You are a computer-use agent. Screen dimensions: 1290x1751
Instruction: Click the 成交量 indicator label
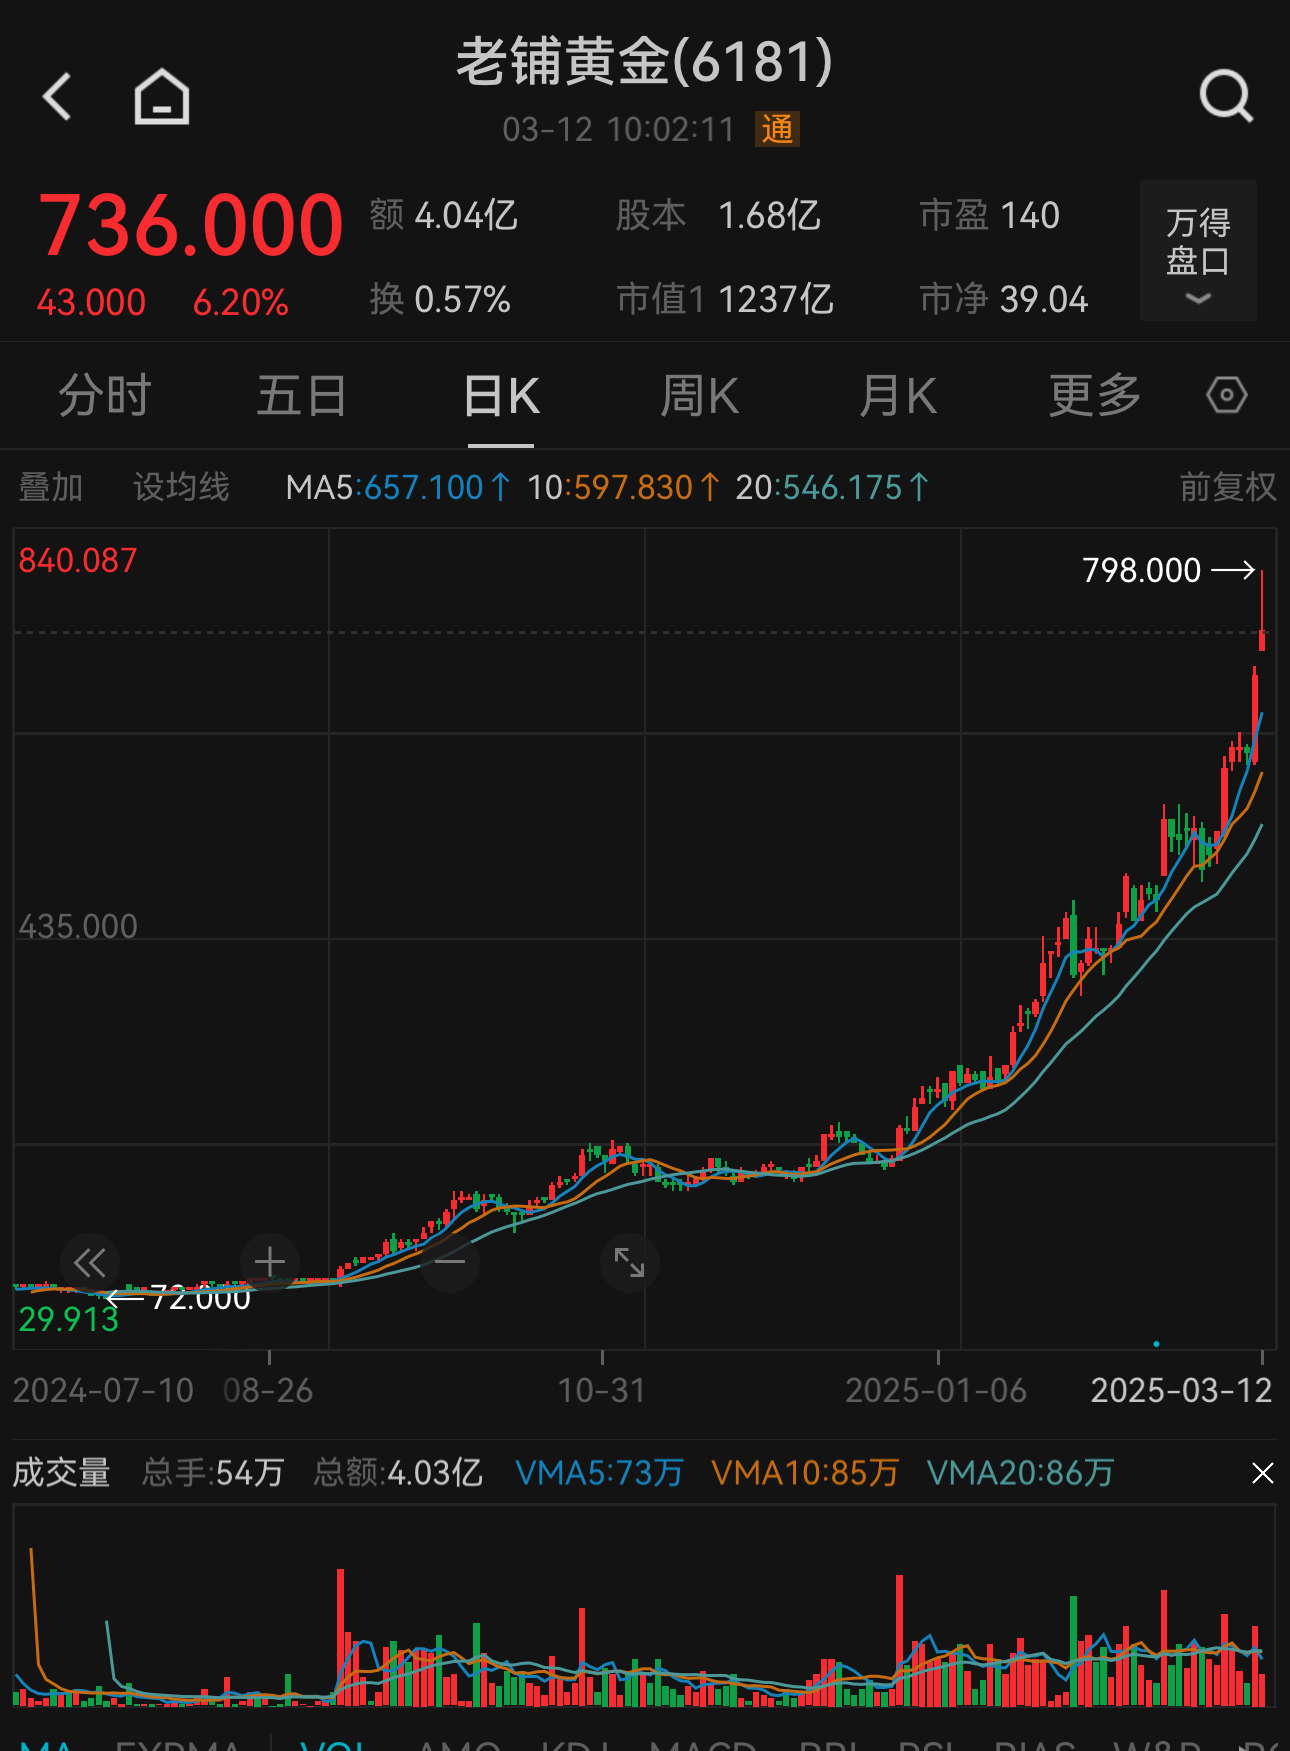pos(61,1473)
